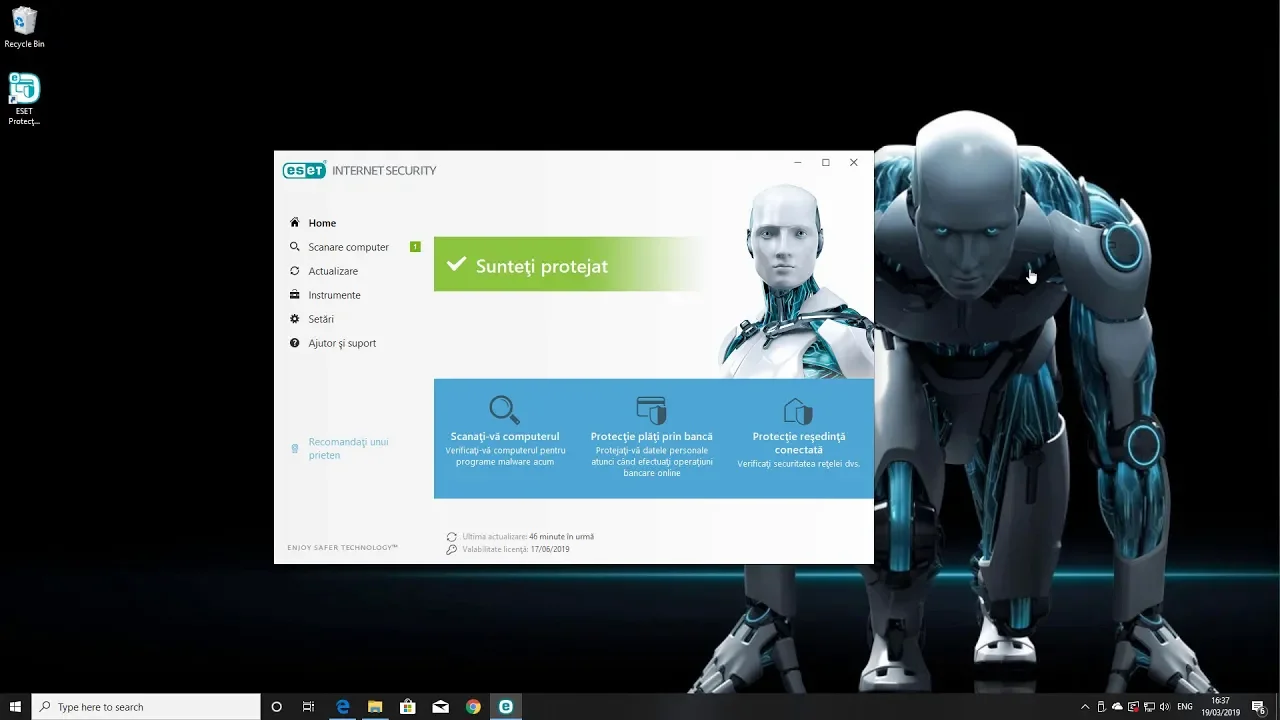Close the ESET Internet Security window
Image resolution: width=1280 pixels, height=720 pixels.
tap(854, 162)
